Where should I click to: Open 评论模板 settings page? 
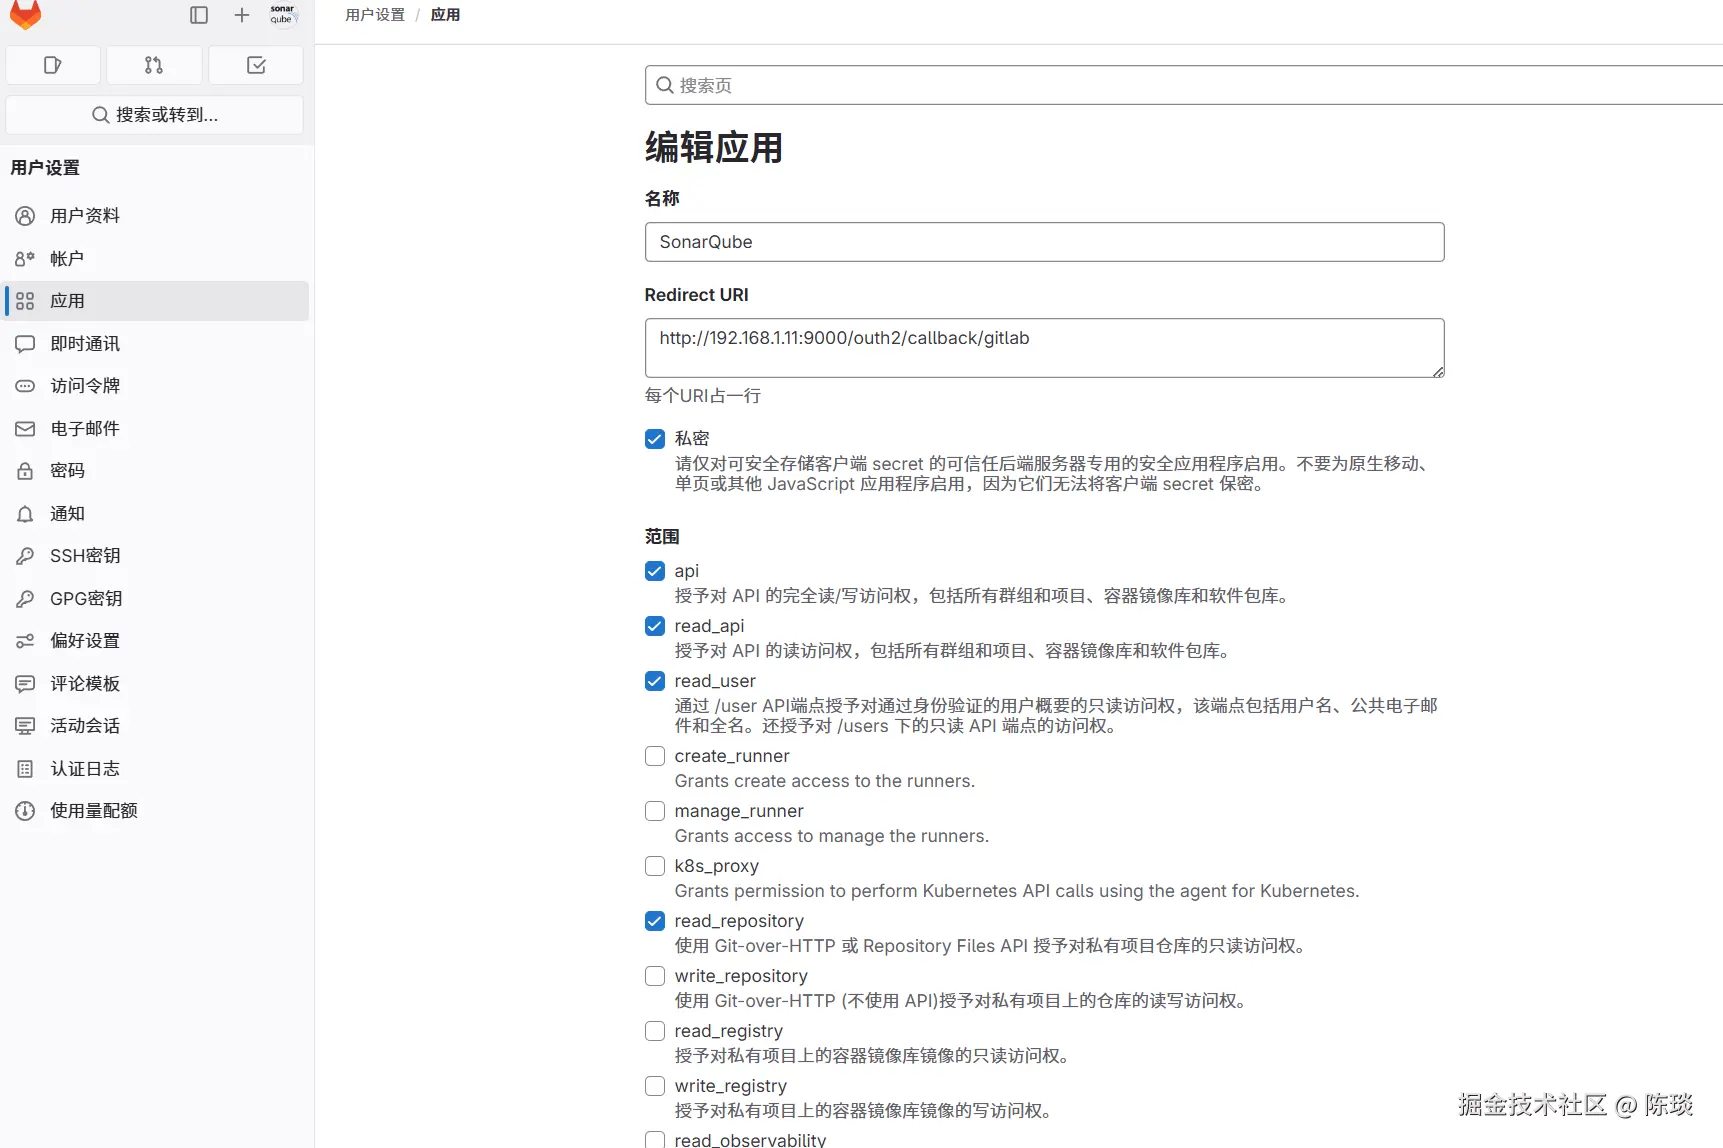pyautogui.click(x=157, y=684)
